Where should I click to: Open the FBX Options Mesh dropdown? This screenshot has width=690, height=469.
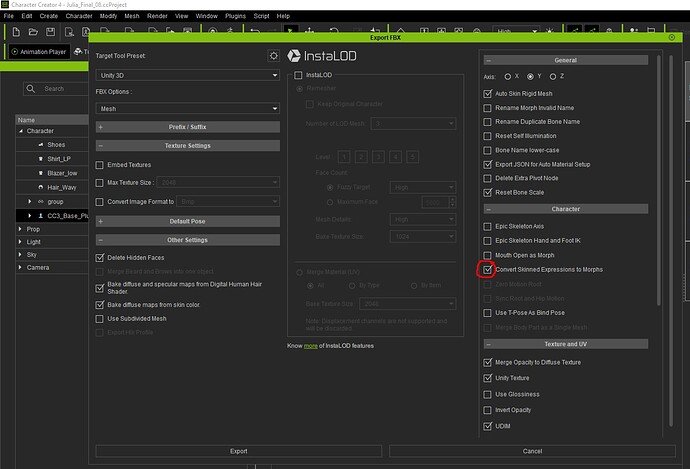[x=187, y=109]
